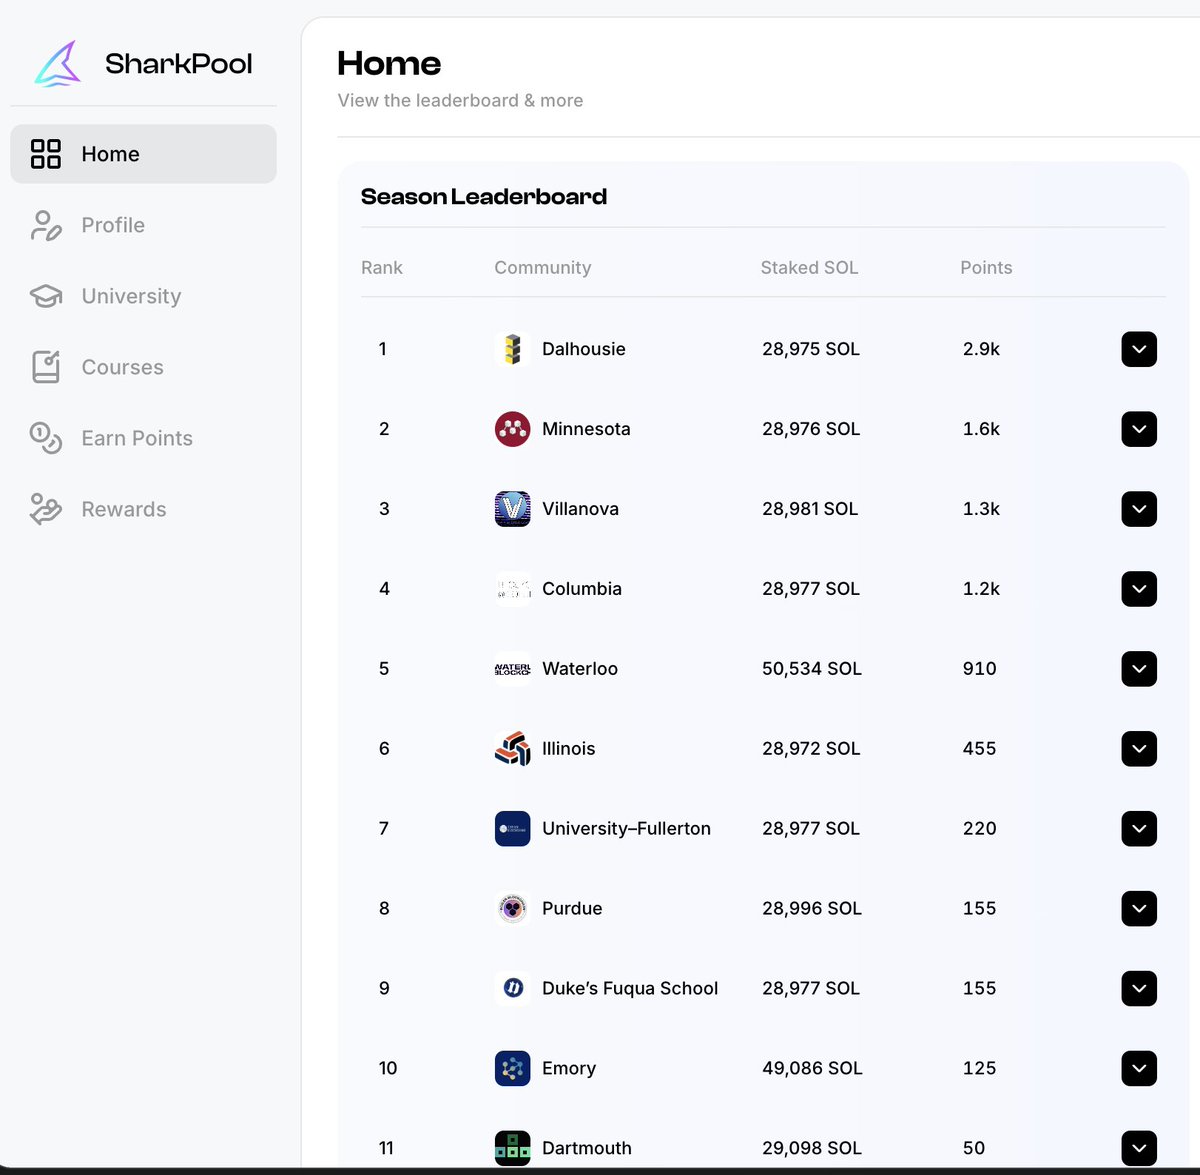The width and height of the screenshot is (1200, 1175).
Task: Click the Minnesota community logo
Action: coord(513,429)
